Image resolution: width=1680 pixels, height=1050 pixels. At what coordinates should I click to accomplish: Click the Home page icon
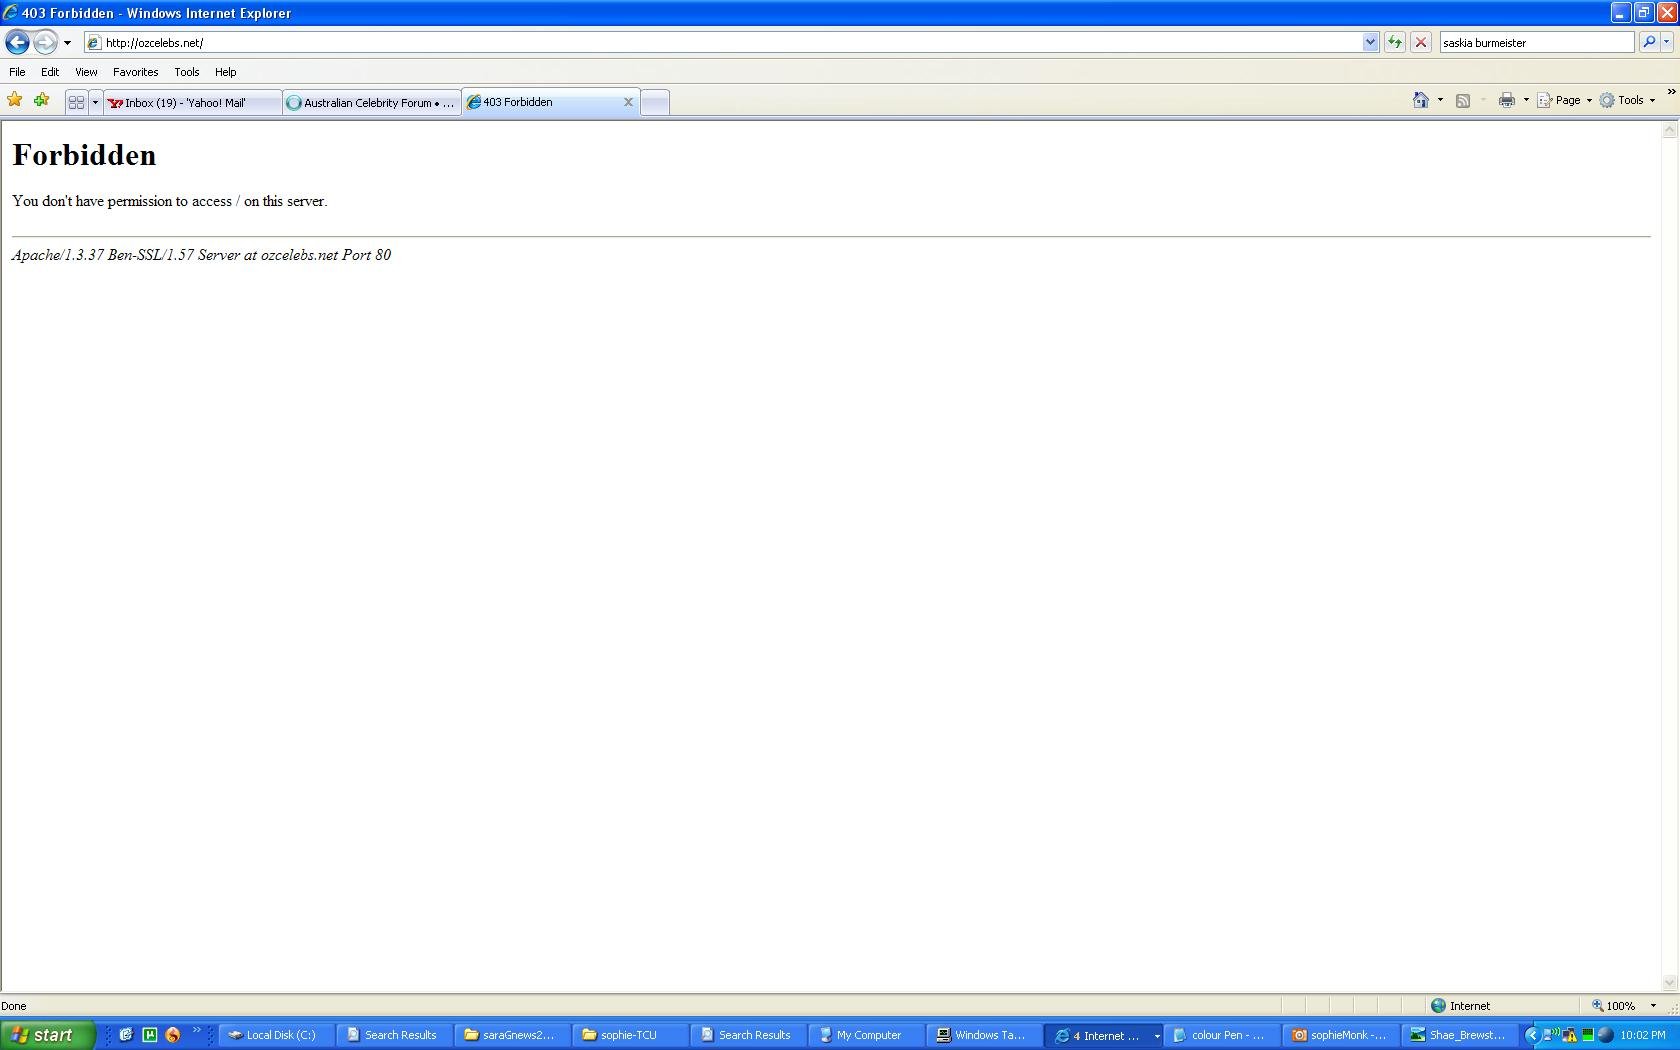click(x=1420, y=100)
